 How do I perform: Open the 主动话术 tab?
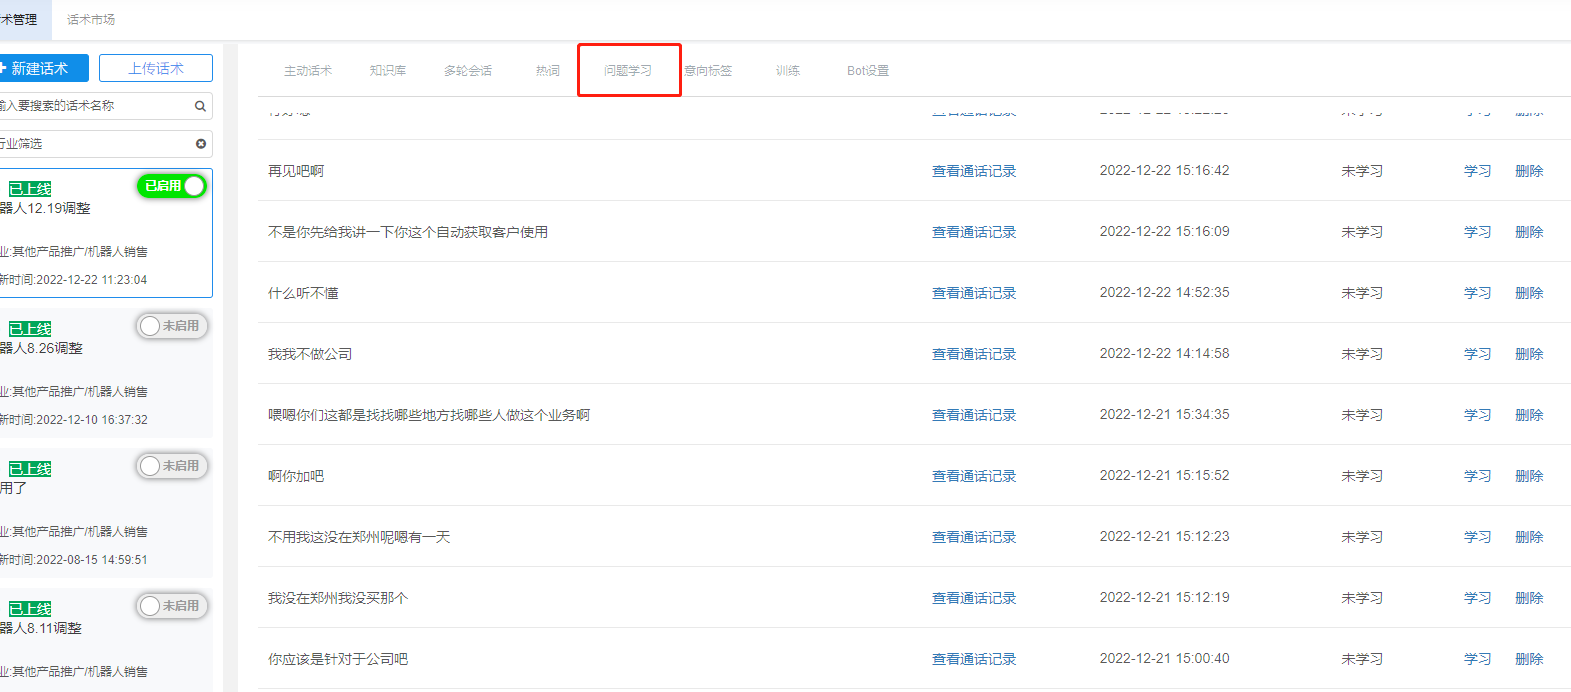308,71
